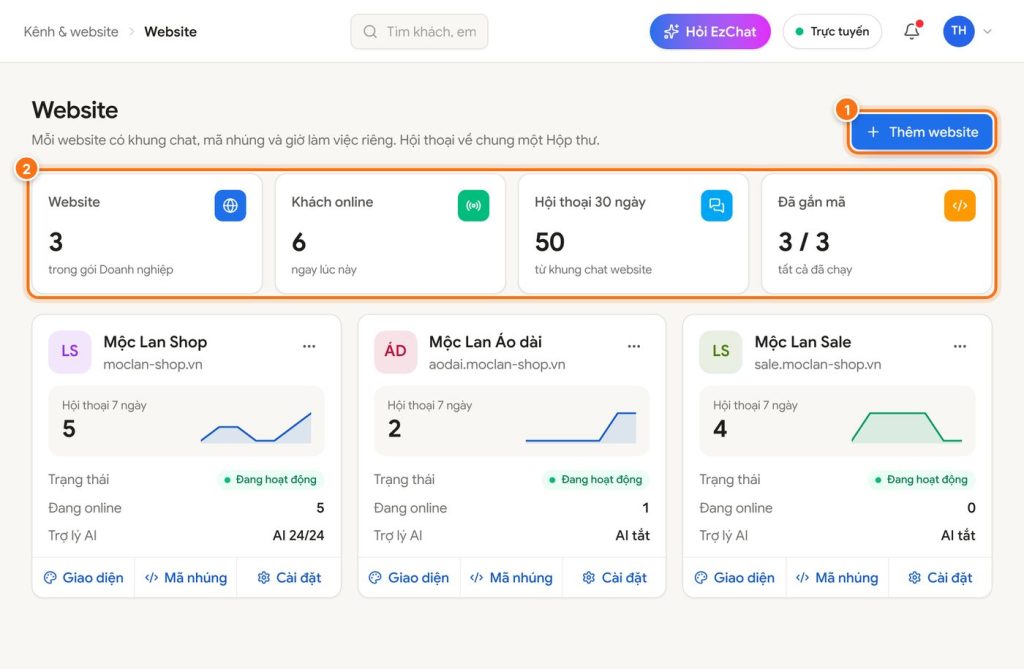This screenshot has height=669, width=1024.
Task: Click the LS avatar of Mộc Lan Sale
Action: pyautogui.click(x=720, y=351)
